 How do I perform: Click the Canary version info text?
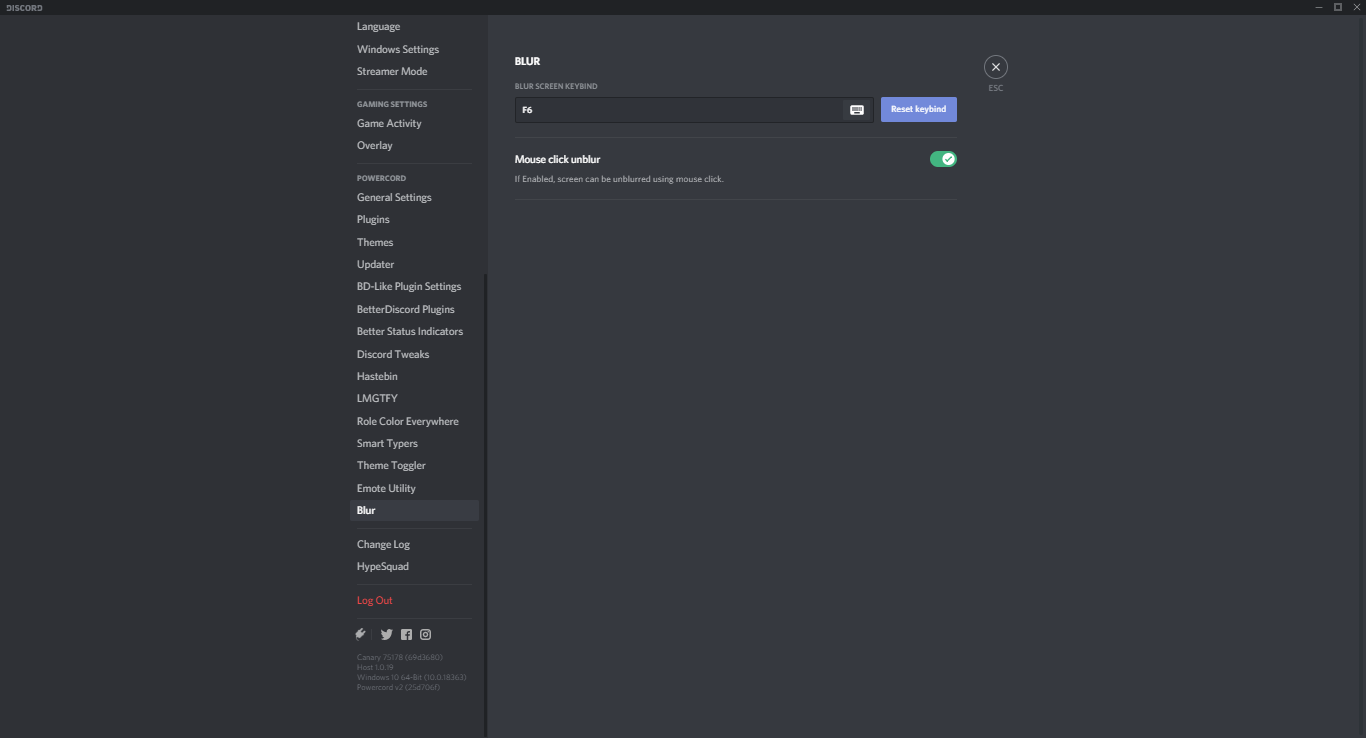[x=399, y=657]
